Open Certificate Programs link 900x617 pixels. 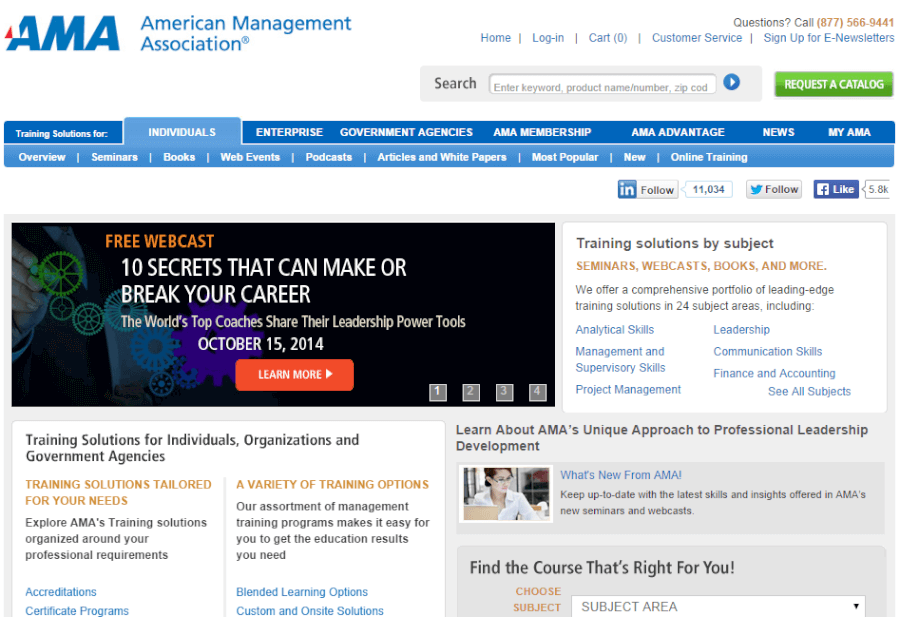(77, 611)
